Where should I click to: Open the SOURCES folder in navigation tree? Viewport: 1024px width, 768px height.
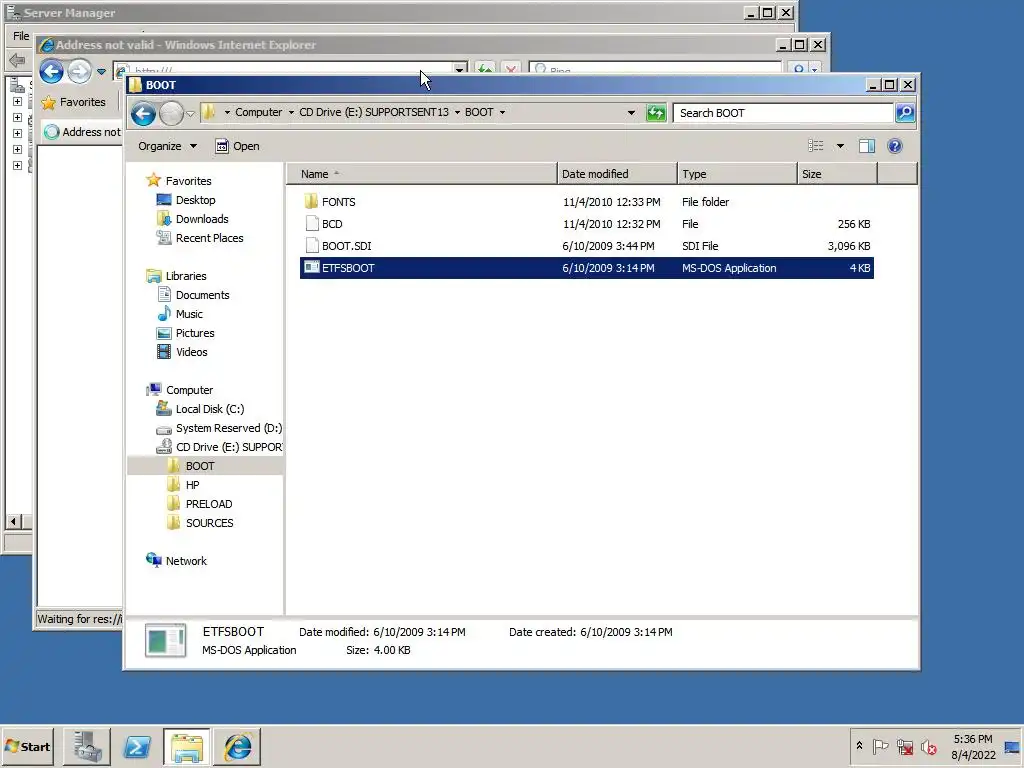(209, 522)
